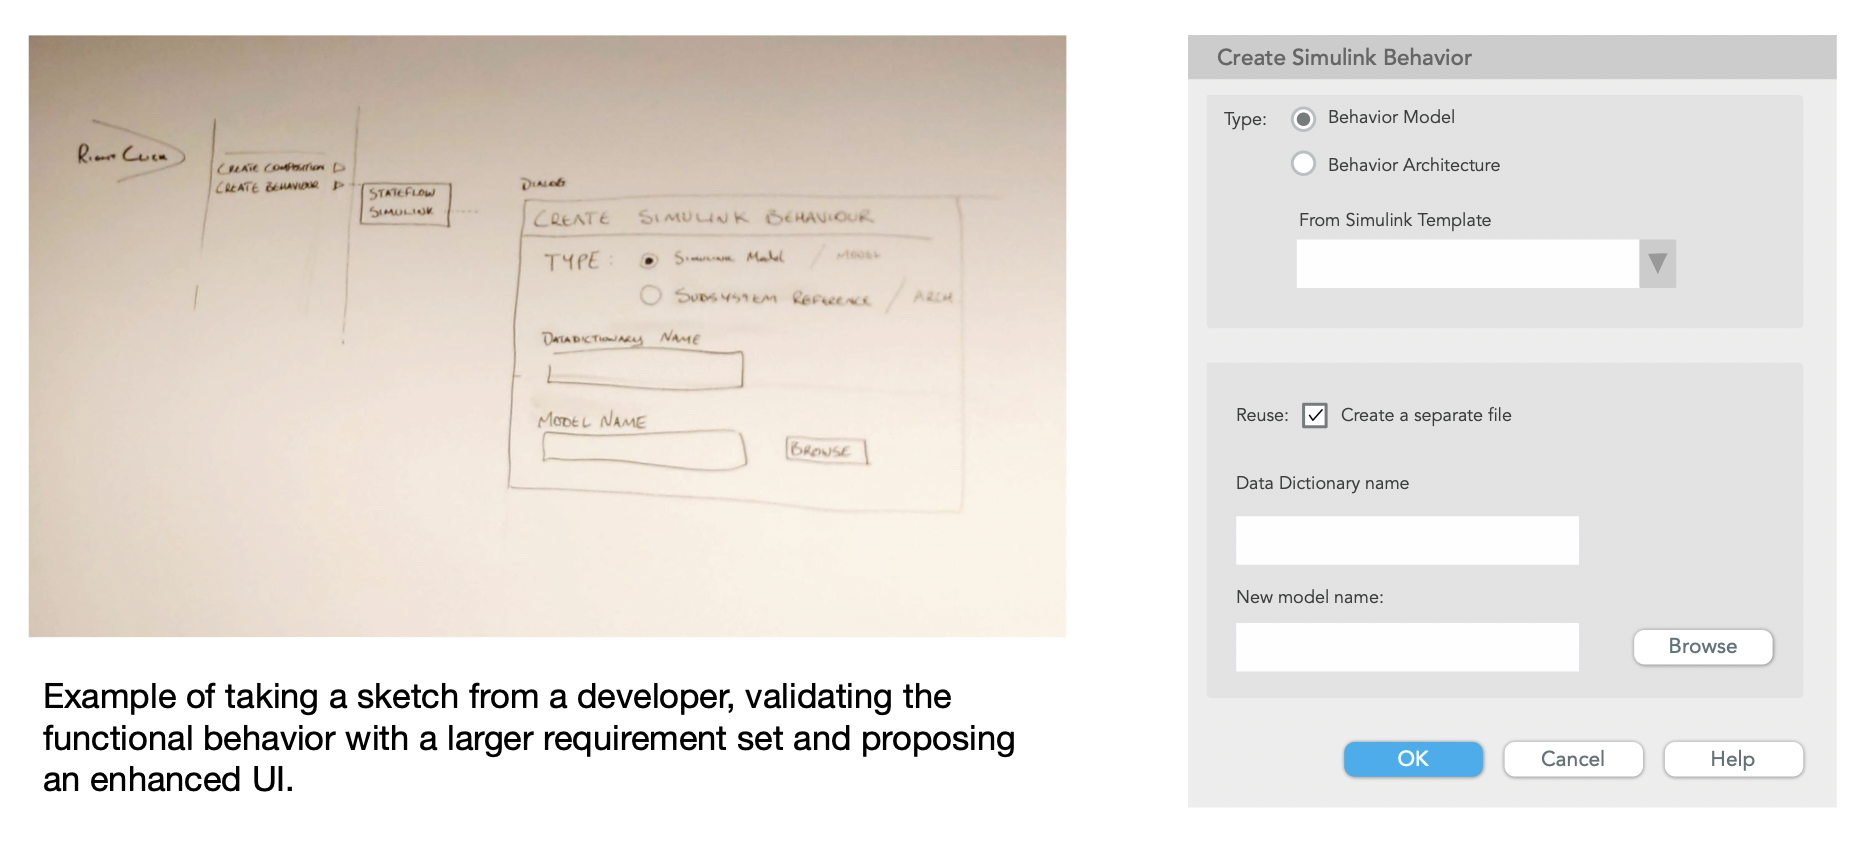Screen dimensions: 1862x842
Task: Toggle the Create a separate file checkbox
Action: tap(1315, 415)
